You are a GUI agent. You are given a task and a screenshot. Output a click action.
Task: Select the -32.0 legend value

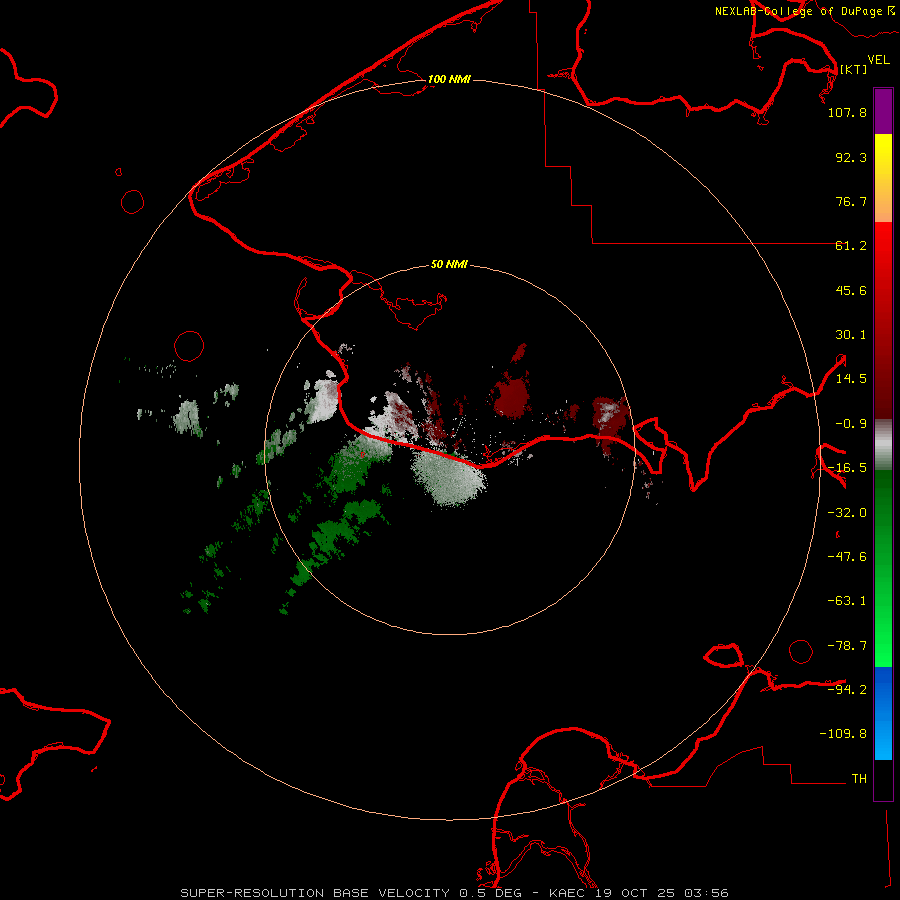click(847, 513)
